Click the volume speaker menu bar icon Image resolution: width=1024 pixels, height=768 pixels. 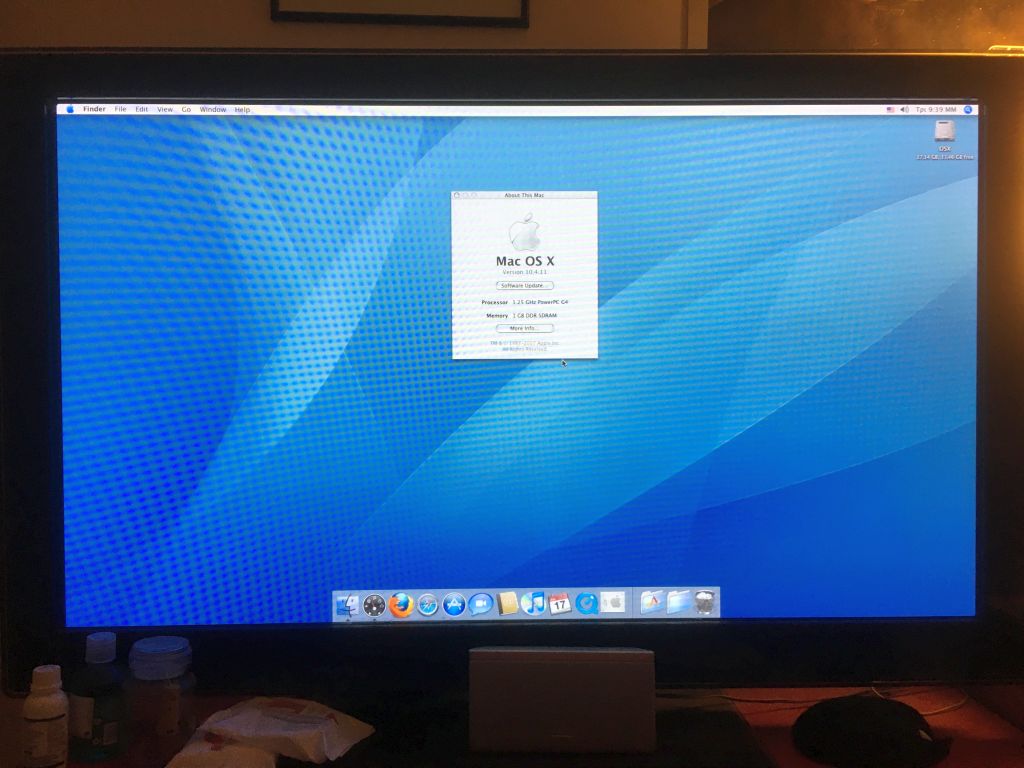tap(904, 110)
